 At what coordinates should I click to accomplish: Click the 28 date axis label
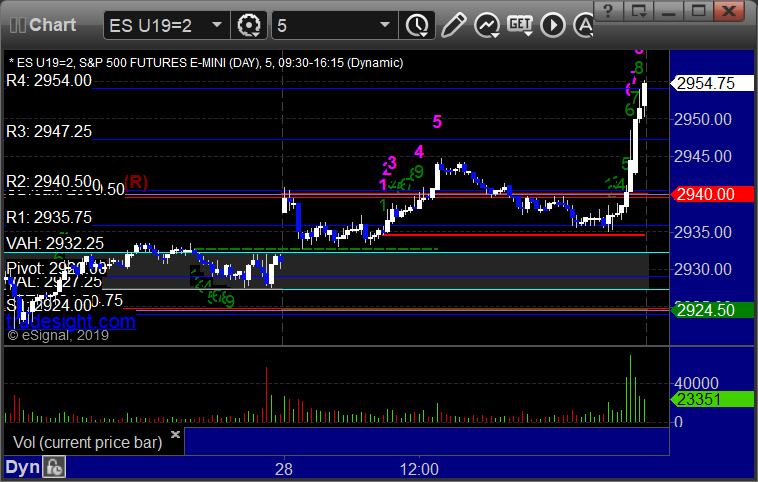click(284, 469)
